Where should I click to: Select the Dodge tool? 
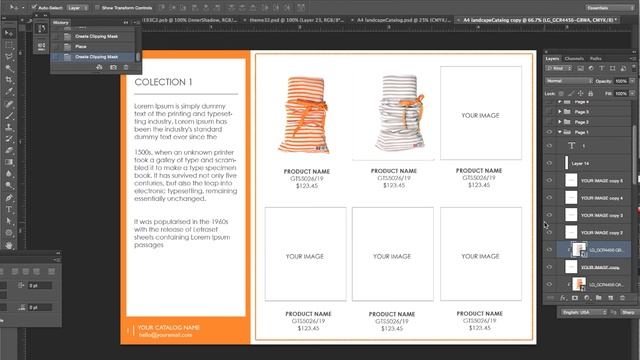pyautogui.click(x=9, y=186)
